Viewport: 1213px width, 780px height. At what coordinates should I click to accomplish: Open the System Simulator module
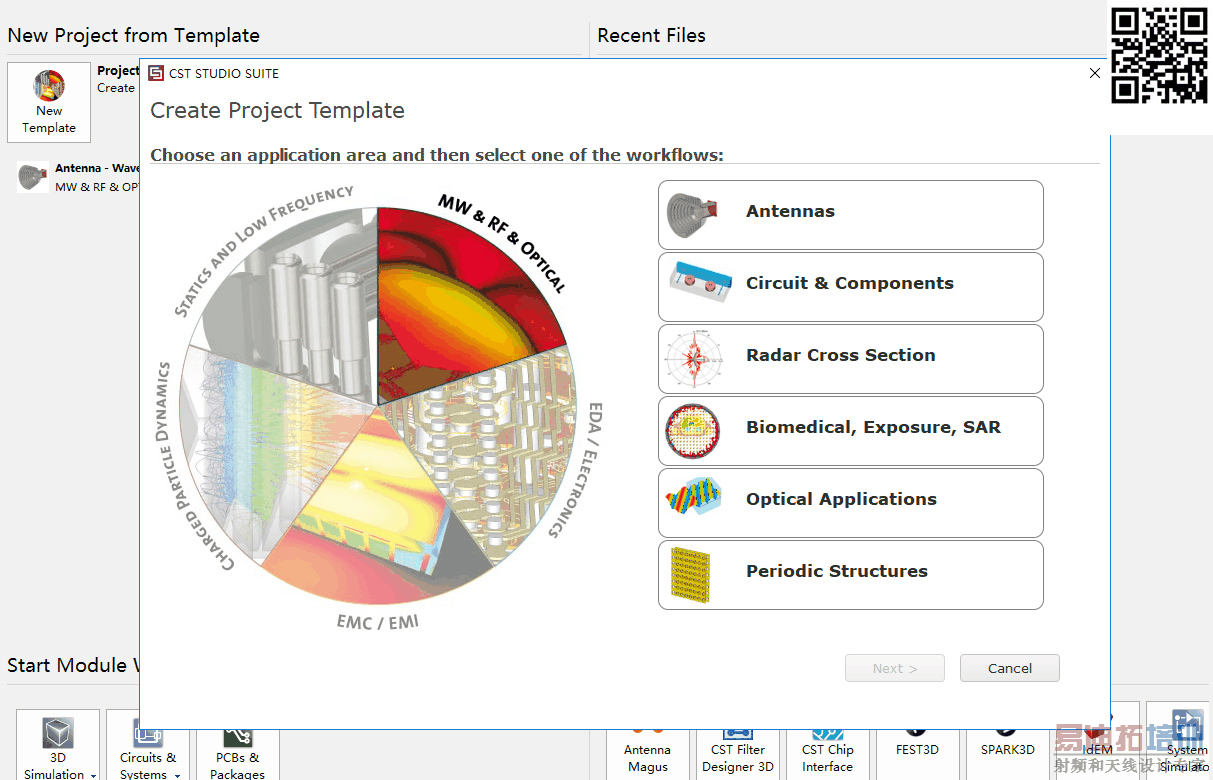[x=1187, y=740]
